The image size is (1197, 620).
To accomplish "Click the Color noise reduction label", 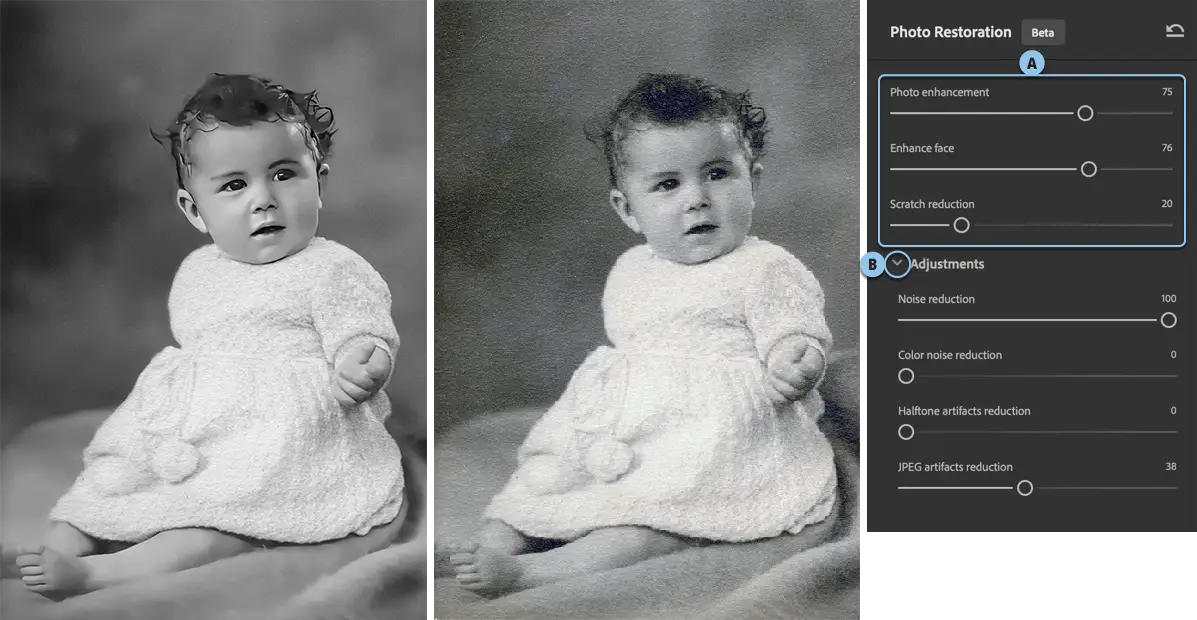I will click(950, 355).
